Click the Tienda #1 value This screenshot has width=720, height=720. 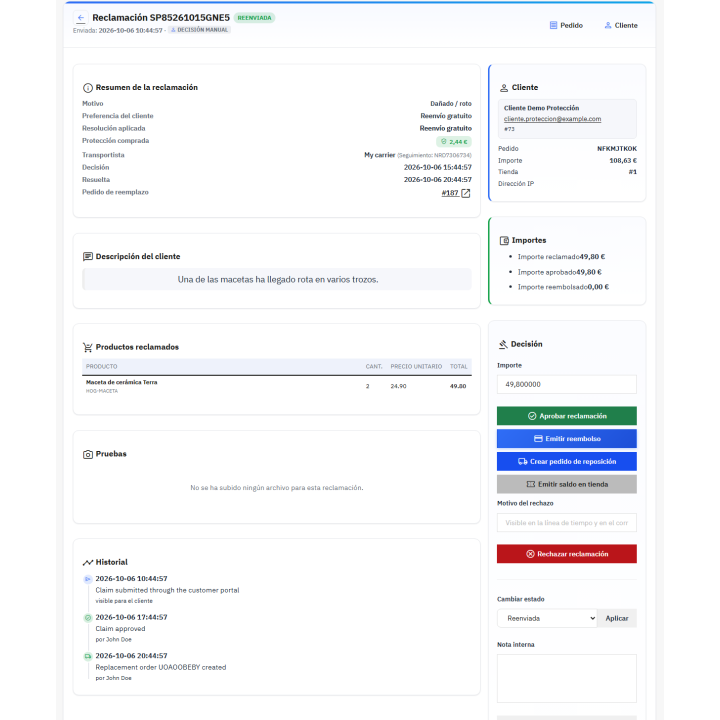pyautogui.click(x=632, y=172)
